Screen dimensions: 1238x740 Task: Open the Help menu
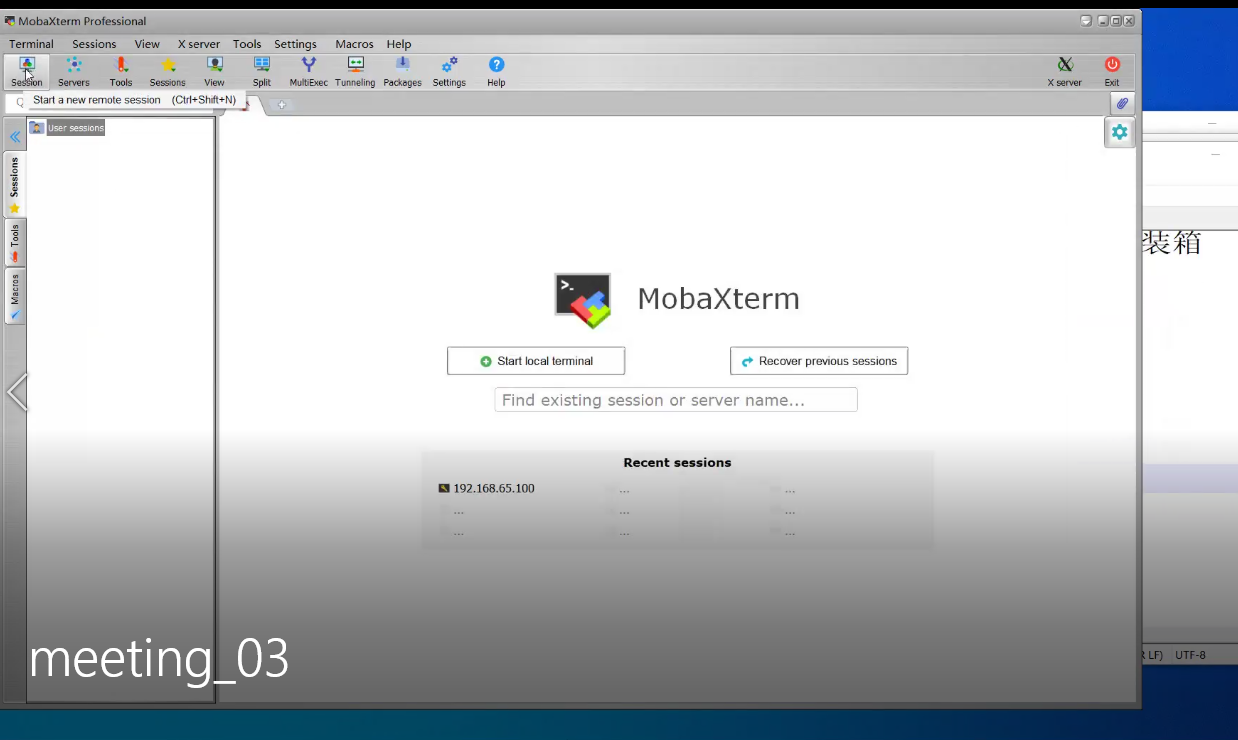pyautogui.click(x=399, y=44)
